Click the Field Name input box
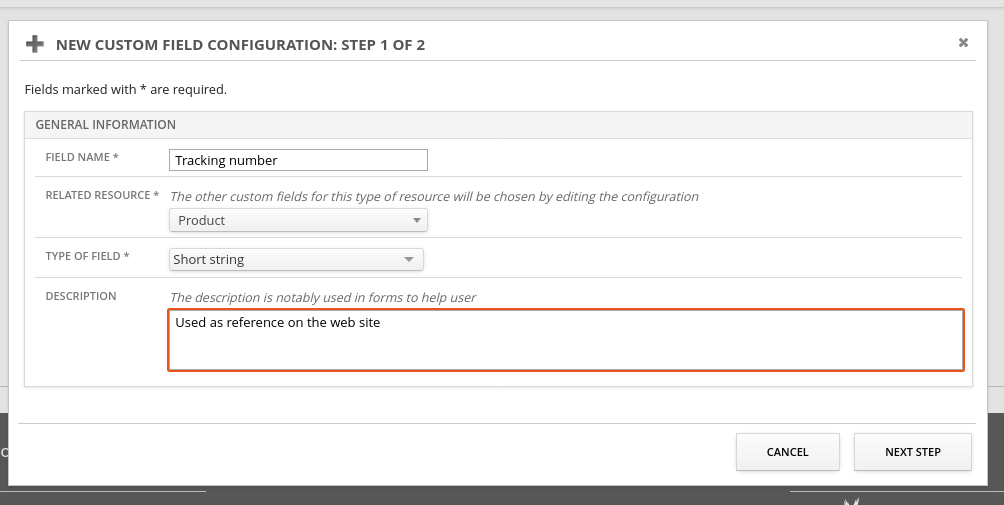The width and height of the screenshot is (1004, 505). pyautogui.click(x=298, y=160)
